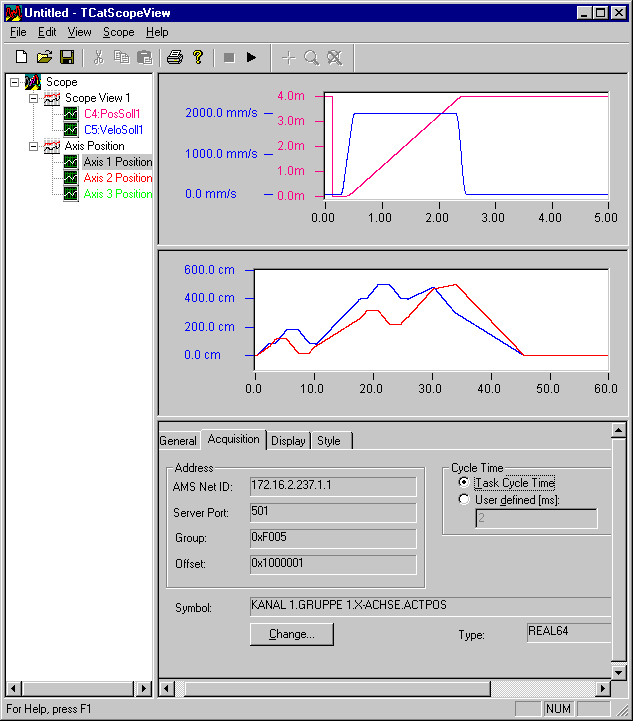Click properties horizontal scroll right arrow
Image resolution: width=633 pixels, height=721 pixels.
[x=603, y=688]
